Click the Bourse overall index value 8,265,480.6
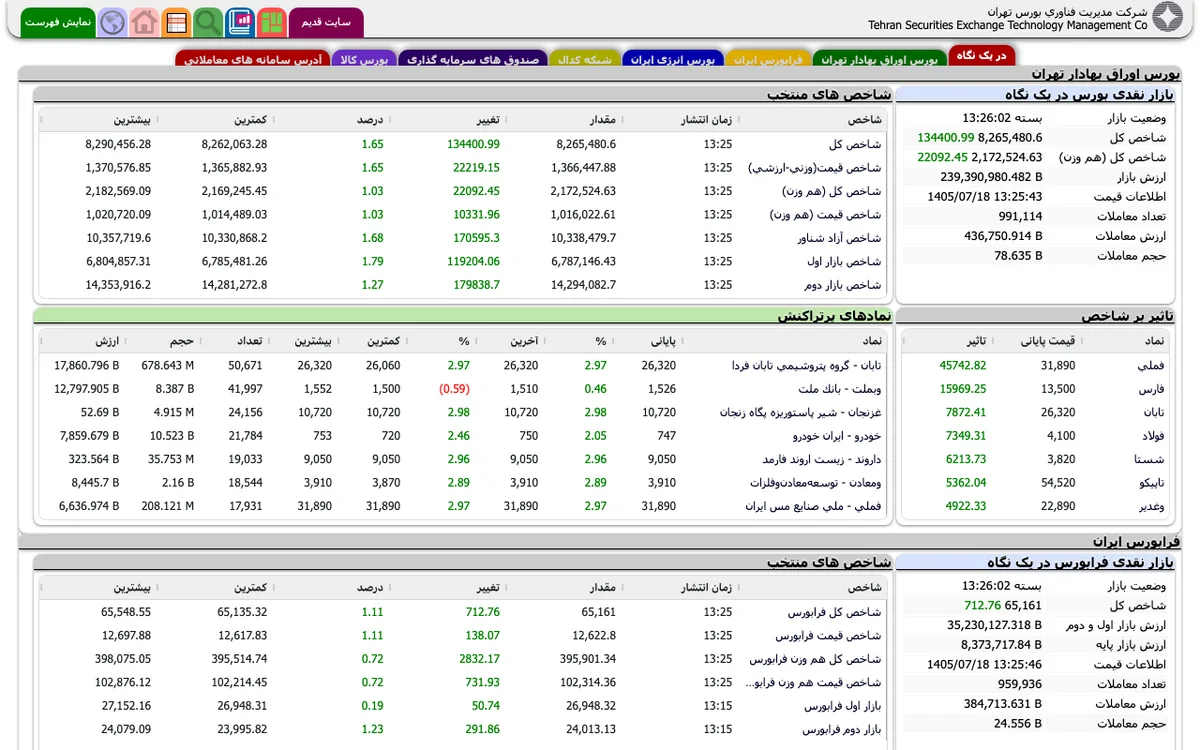Screen dimensions: 1200x750 1010,138
